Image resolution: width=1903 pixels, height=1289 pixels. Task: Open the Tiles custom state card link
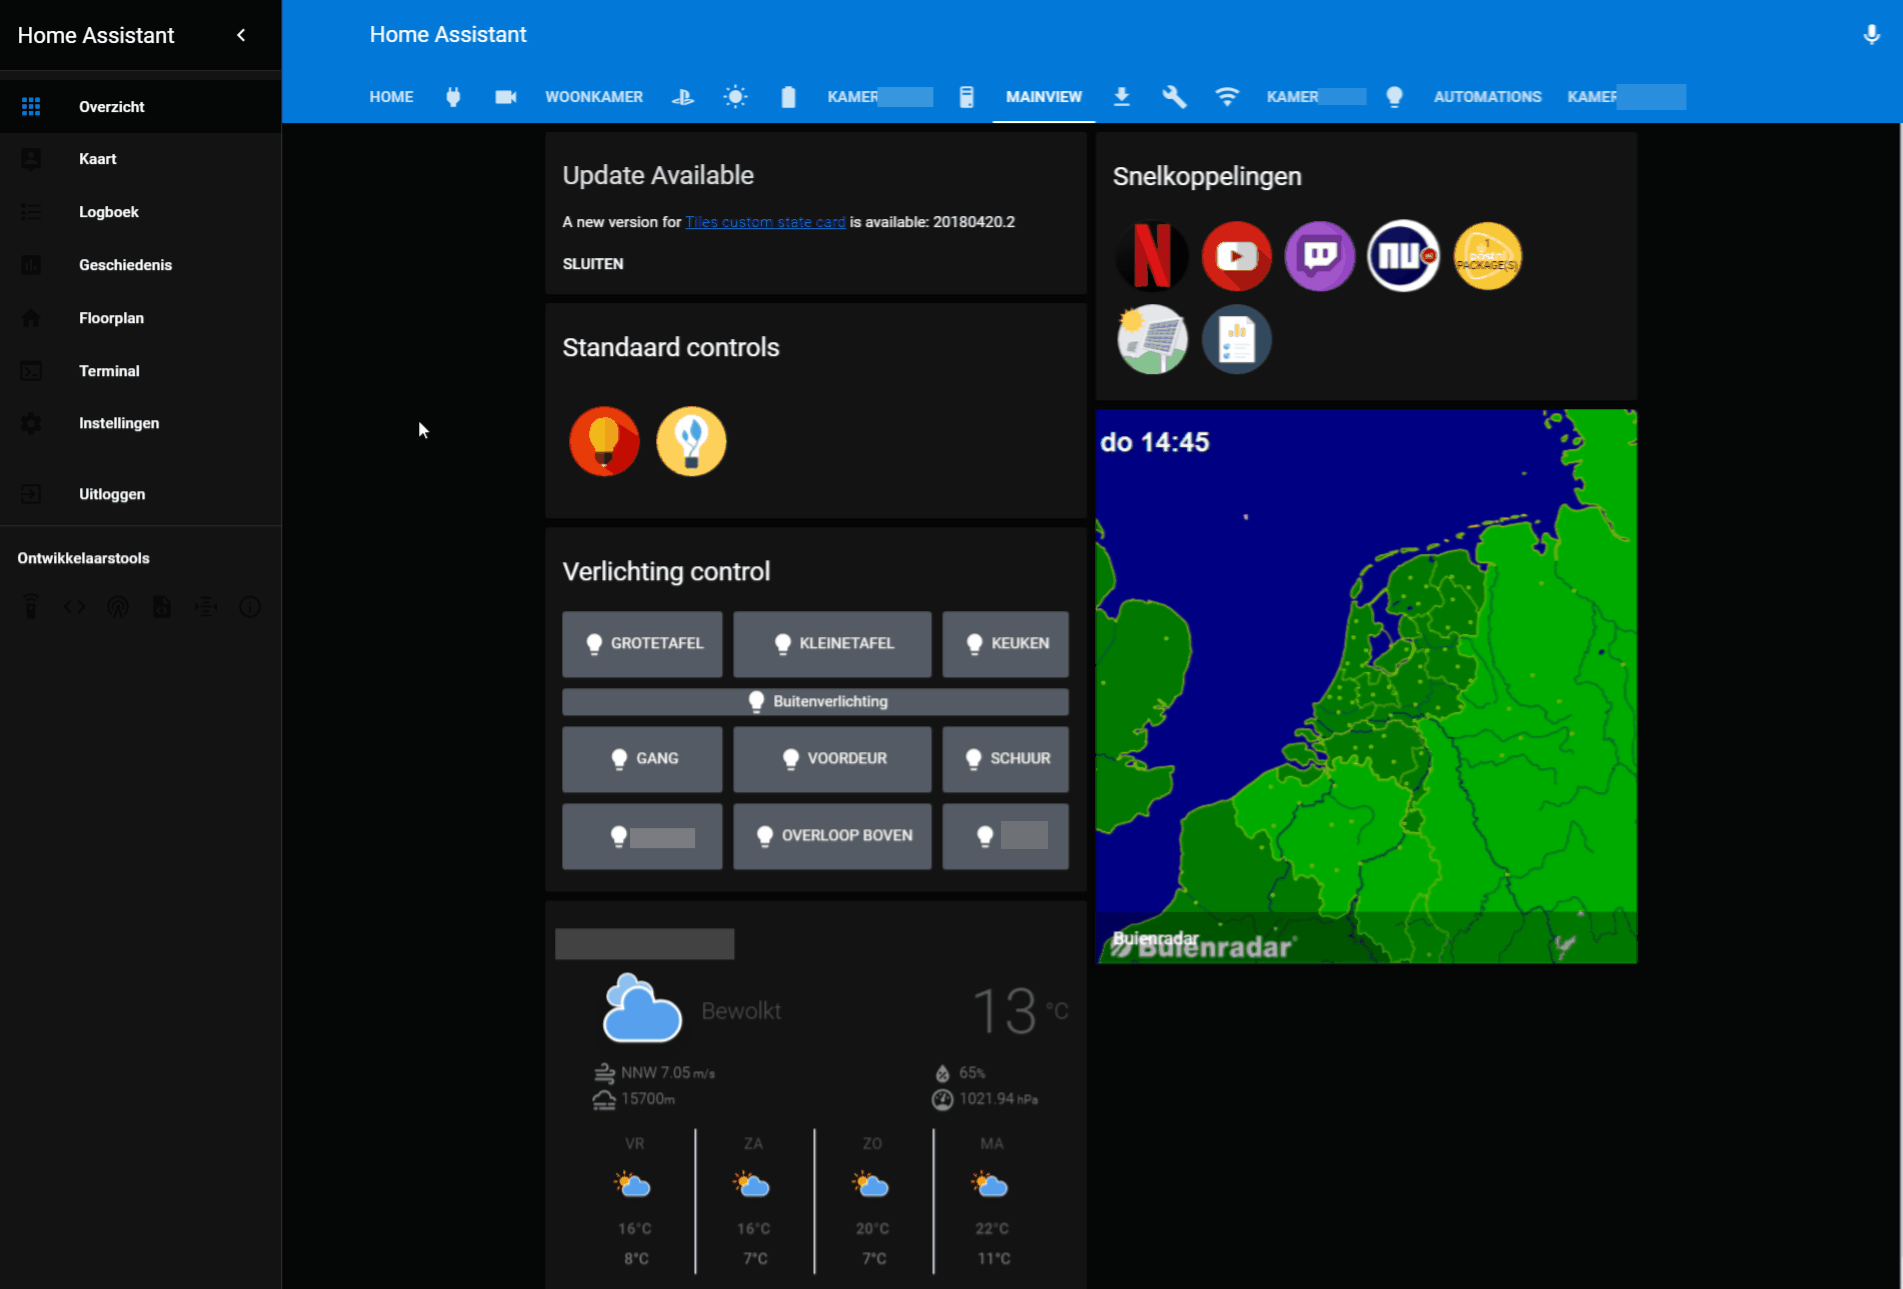765,222
